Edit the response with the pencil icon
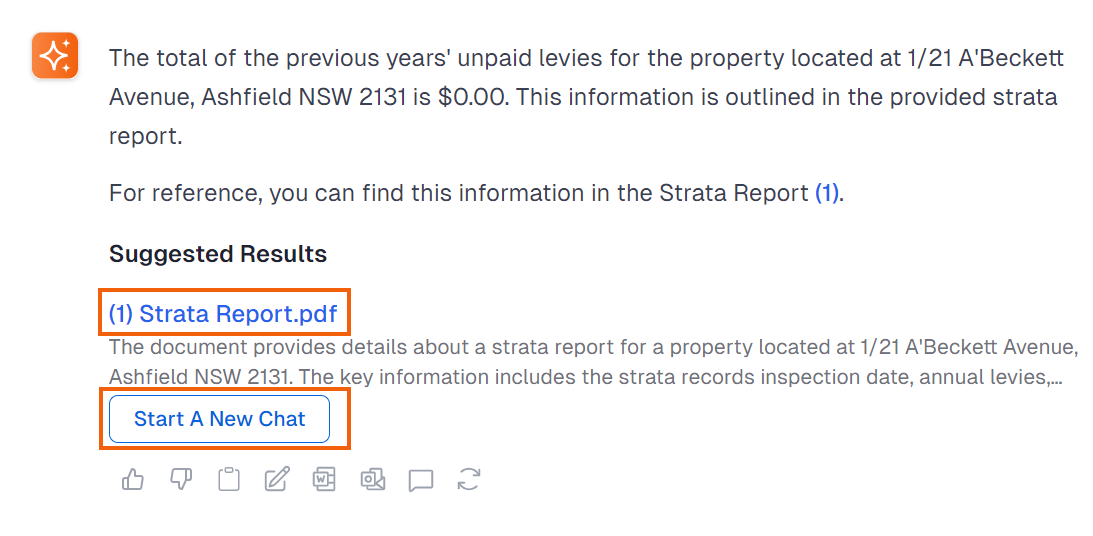 point(277,480)
